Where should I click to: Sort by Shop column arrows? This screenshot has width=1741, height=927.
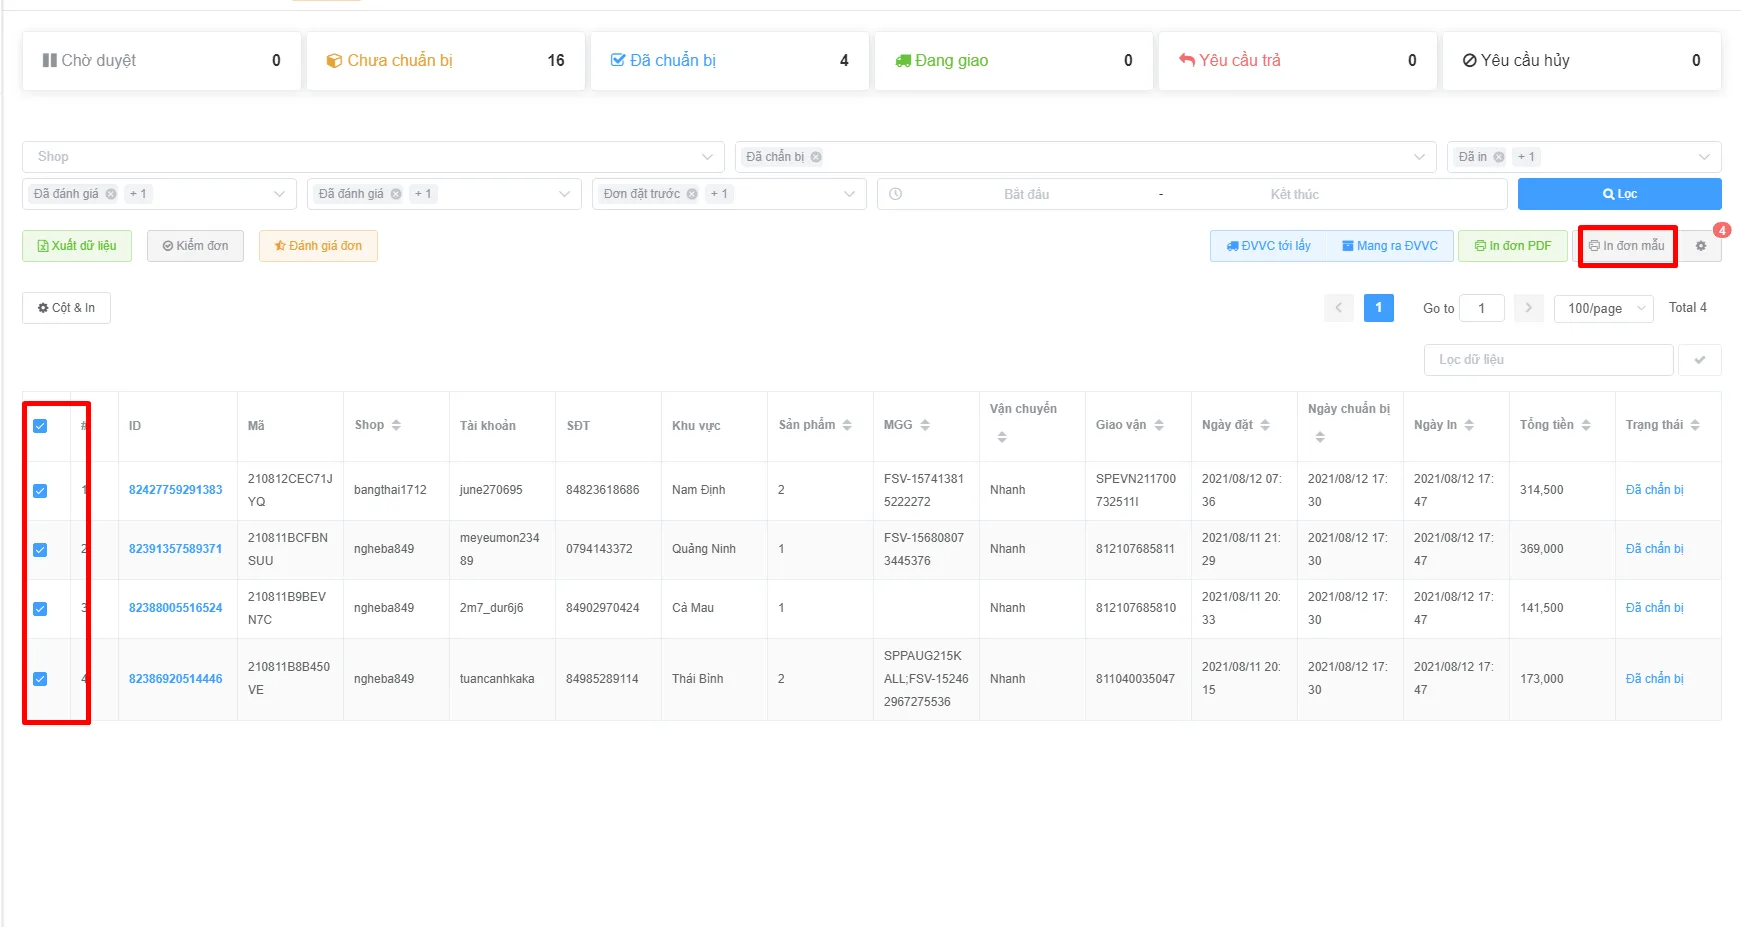tap(396, 425)
